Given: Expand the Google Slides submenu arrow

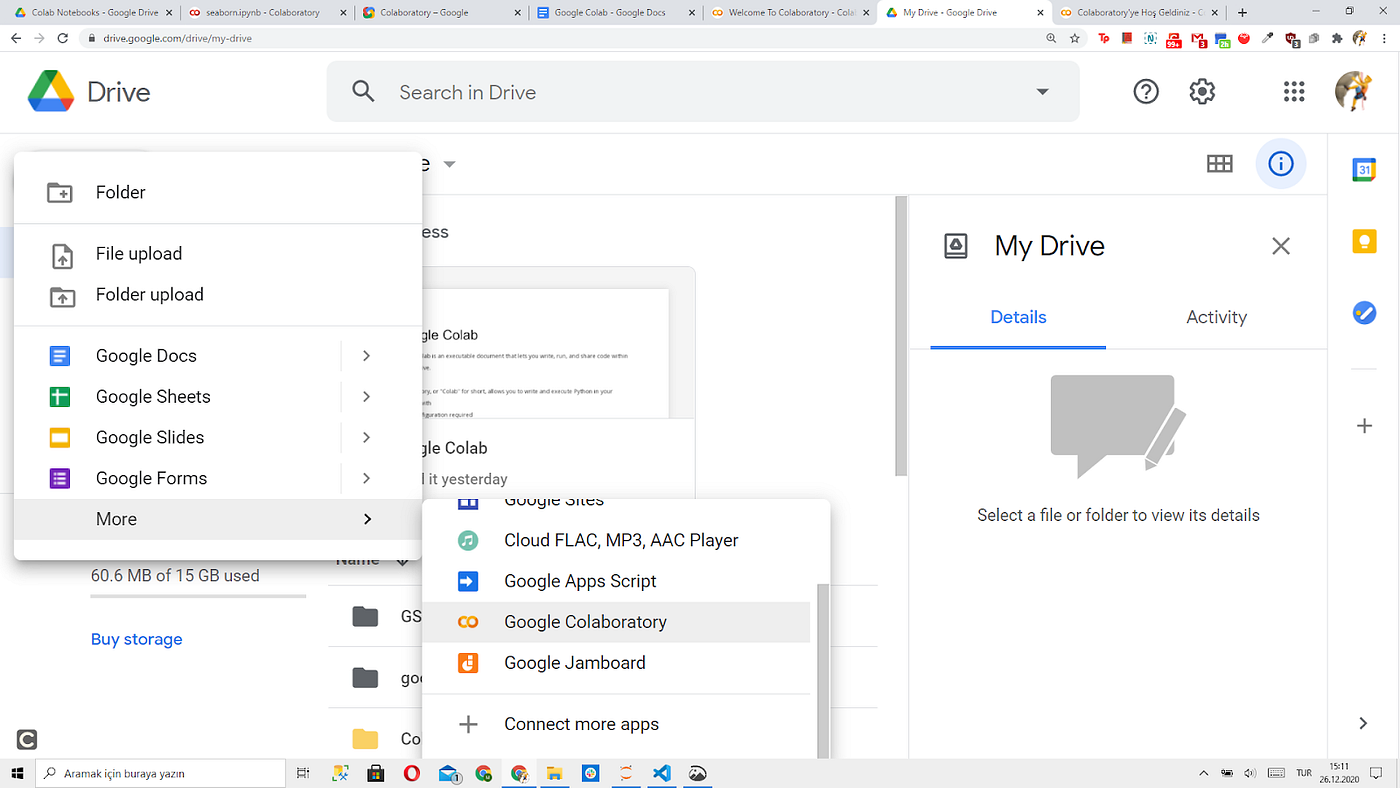Looking at the screenshot, I should (x=367, y=438).
